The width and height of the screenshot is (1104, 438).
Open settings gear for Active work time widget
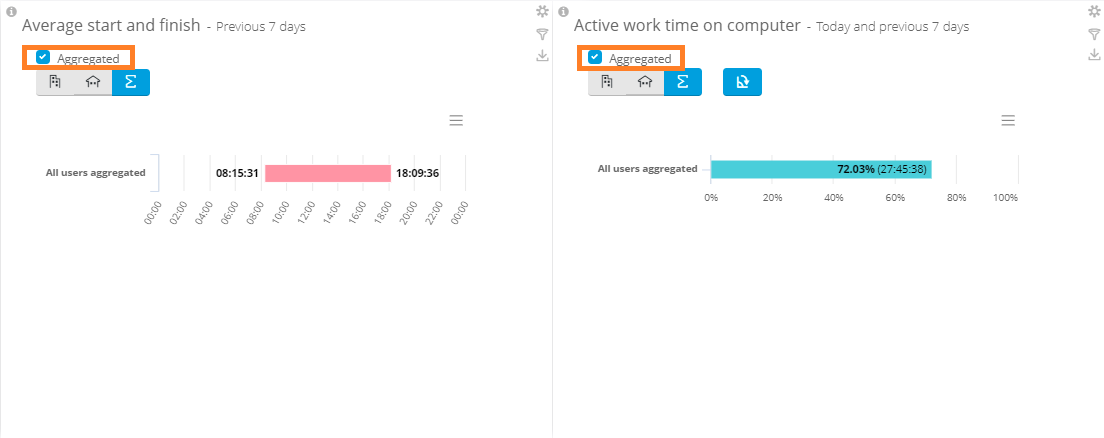tap(1094, 11)
